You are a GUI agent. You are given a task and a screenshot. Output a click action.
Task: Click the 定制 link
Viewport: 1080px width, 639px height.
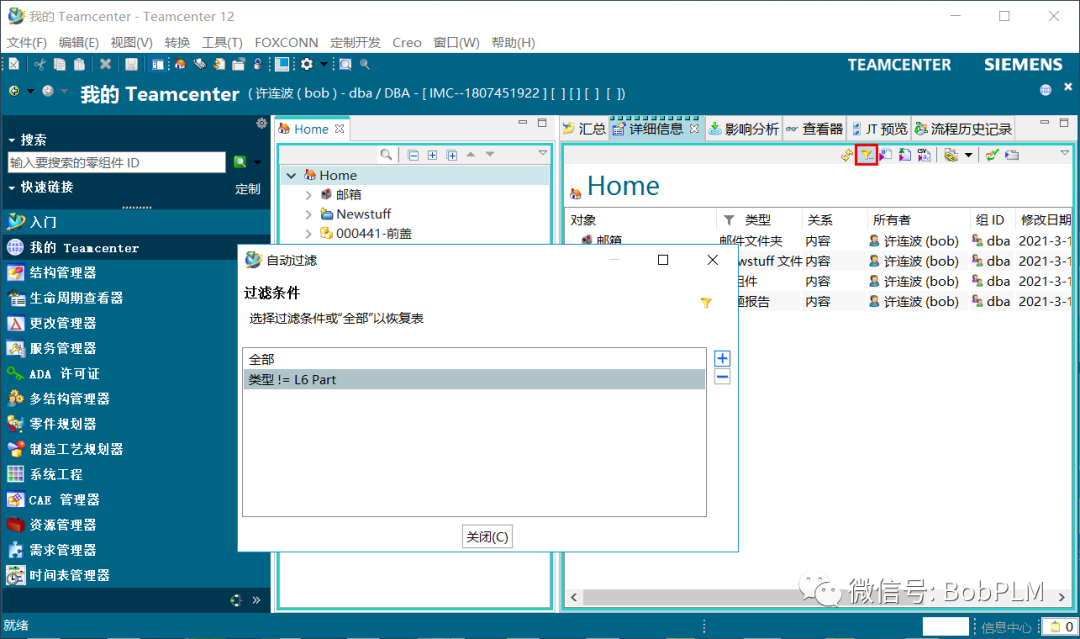point(247,189)
